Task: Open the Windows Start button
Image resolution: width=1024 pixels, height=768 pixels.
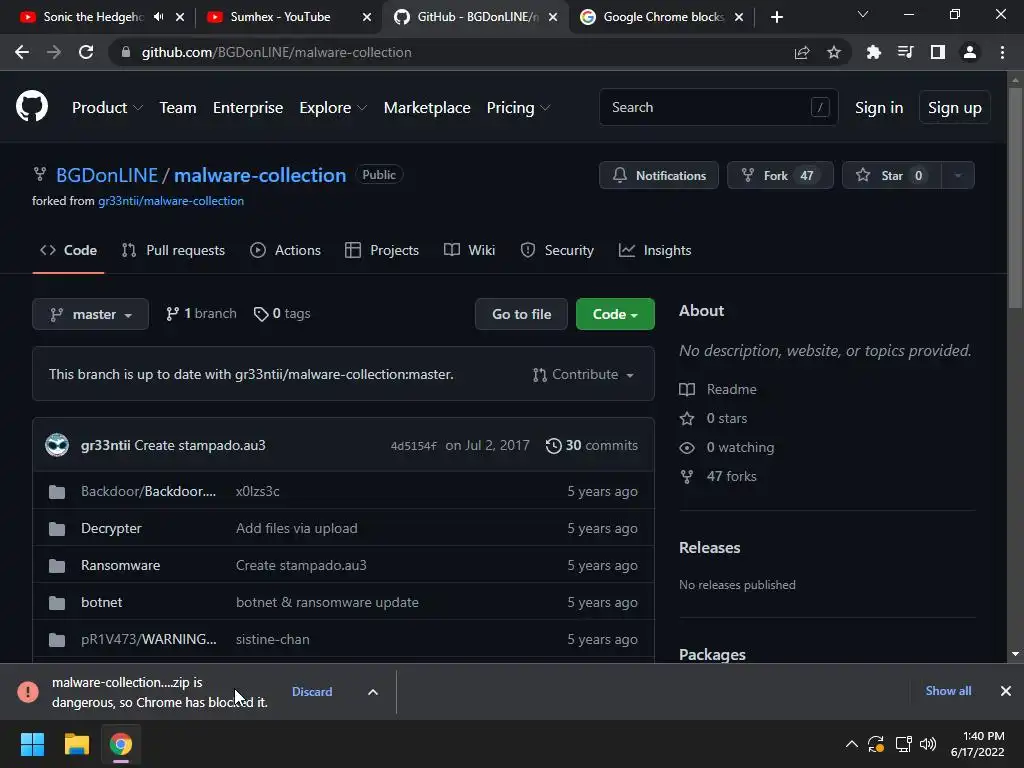Action: coord(32,744)
